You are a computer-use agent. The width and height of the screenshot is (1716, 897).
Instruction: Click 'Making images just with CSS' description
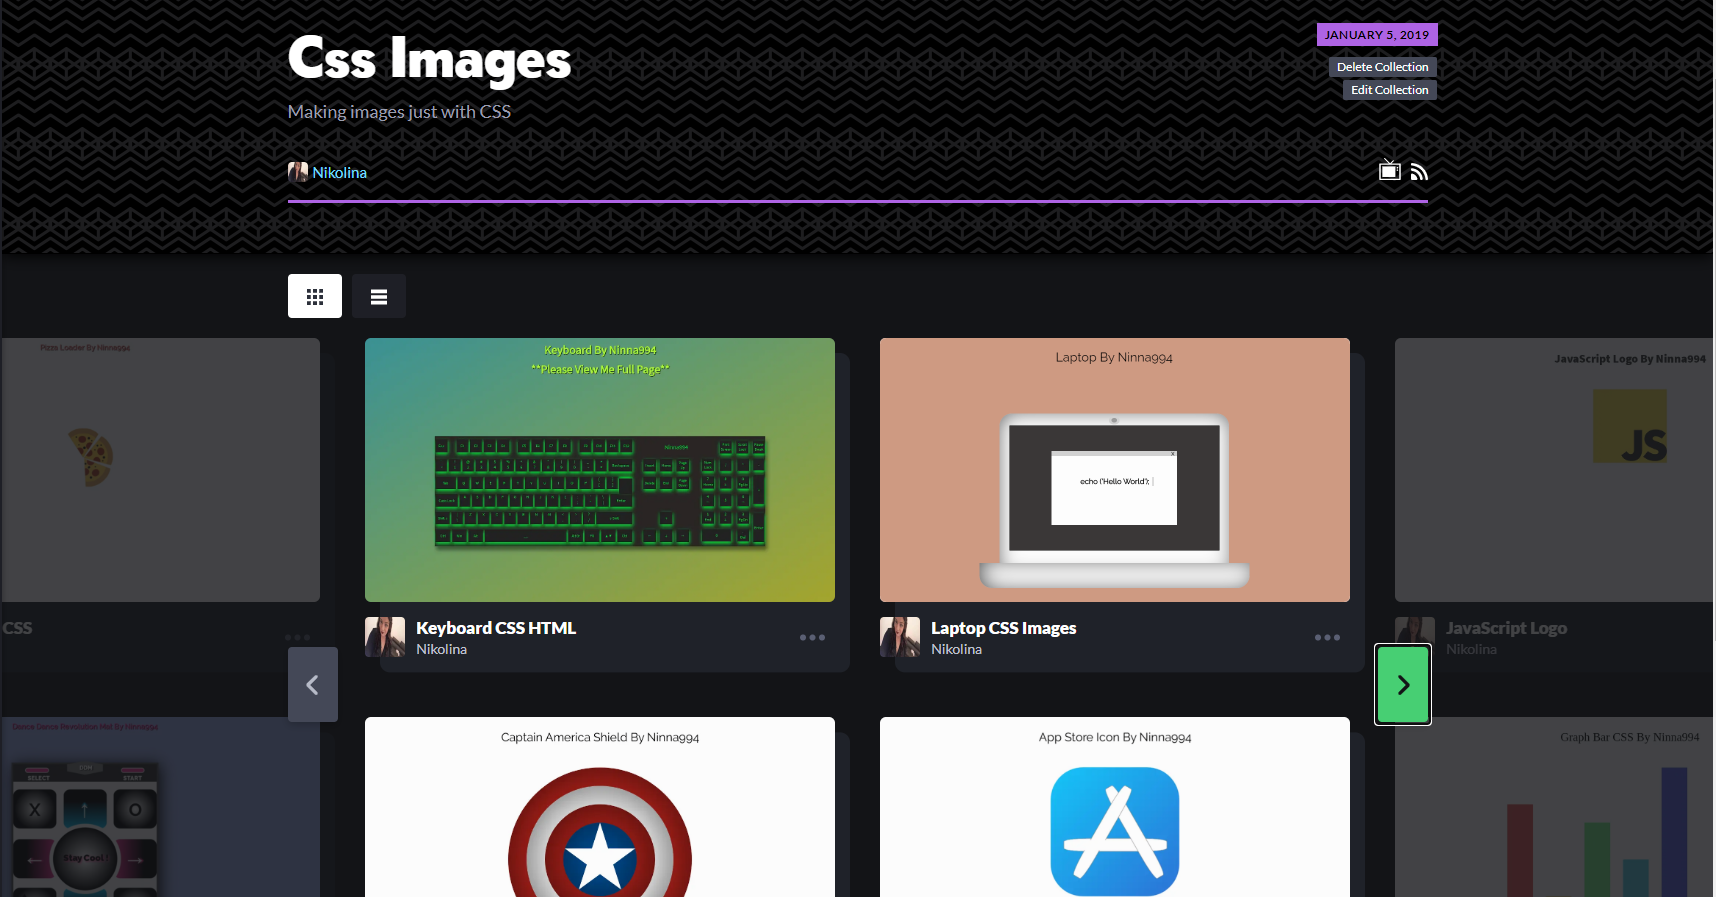tap(399, 112)
